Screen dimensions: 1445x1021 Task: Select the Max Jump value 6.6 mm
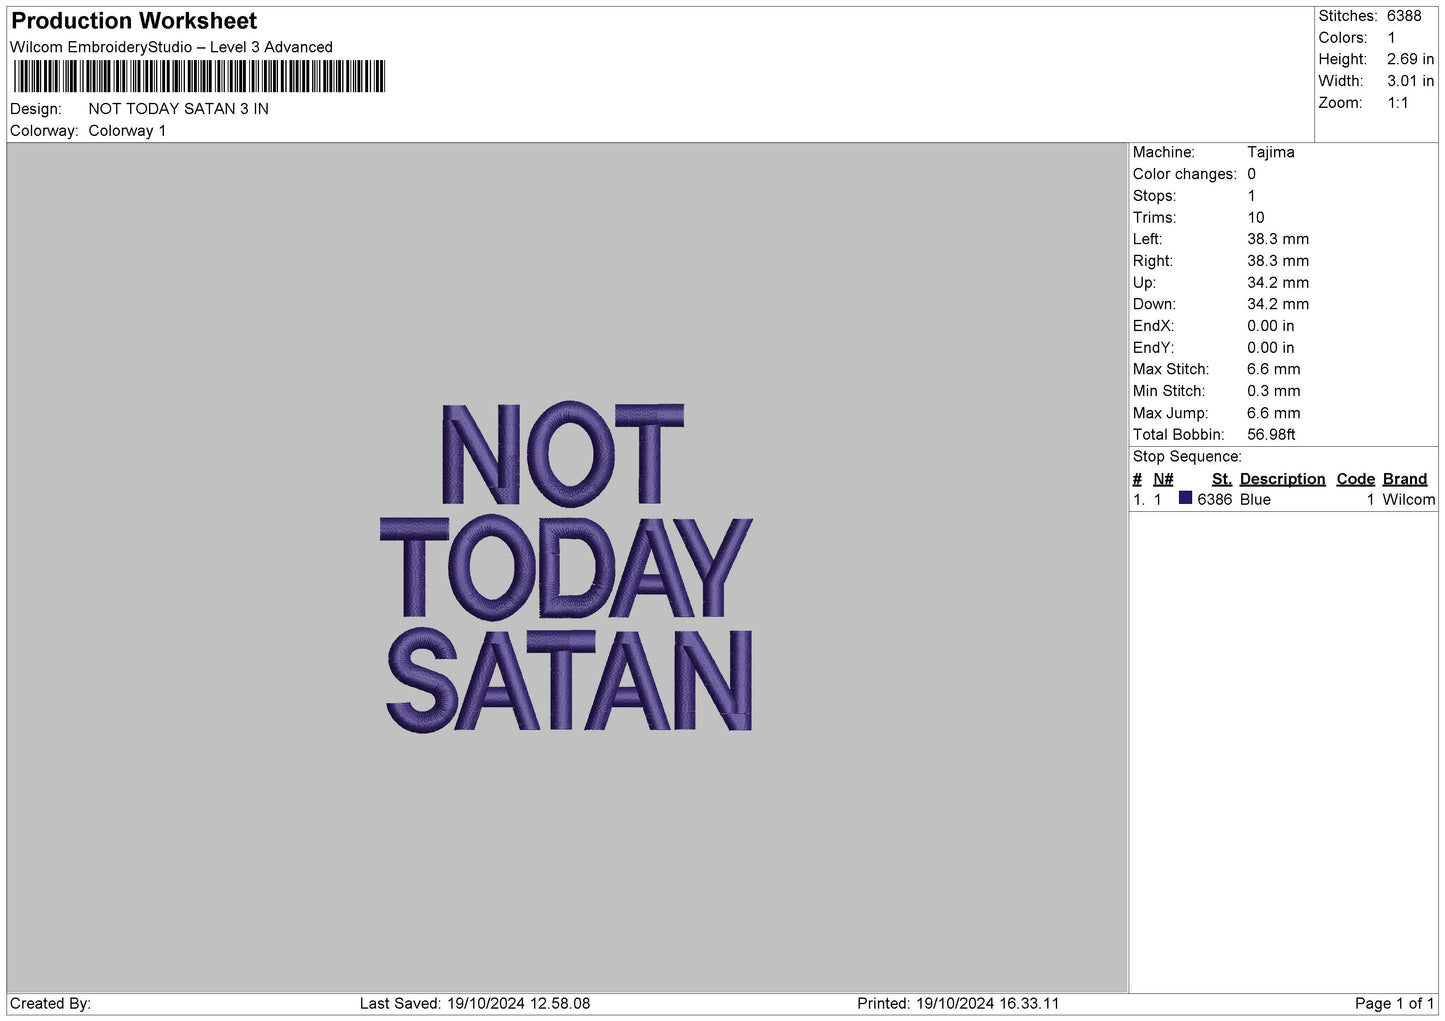click(1274, 413)
